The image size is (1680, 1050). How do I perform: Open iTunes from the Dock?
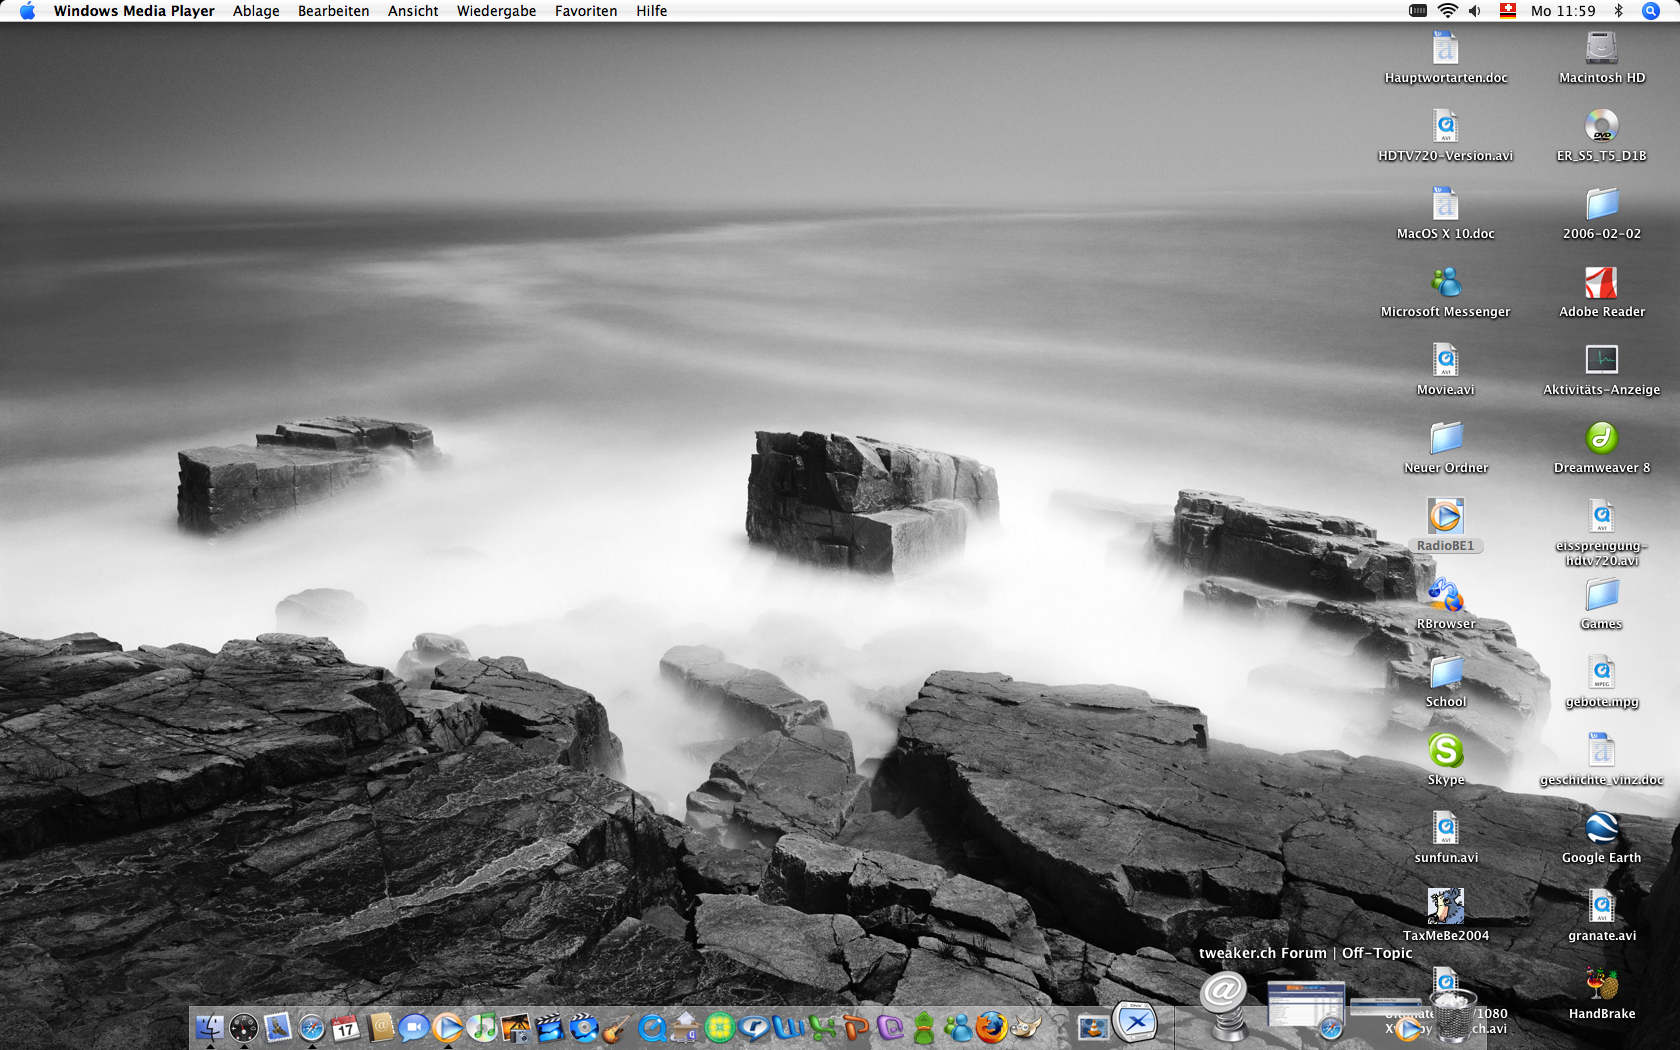(x=482, y=1027)
